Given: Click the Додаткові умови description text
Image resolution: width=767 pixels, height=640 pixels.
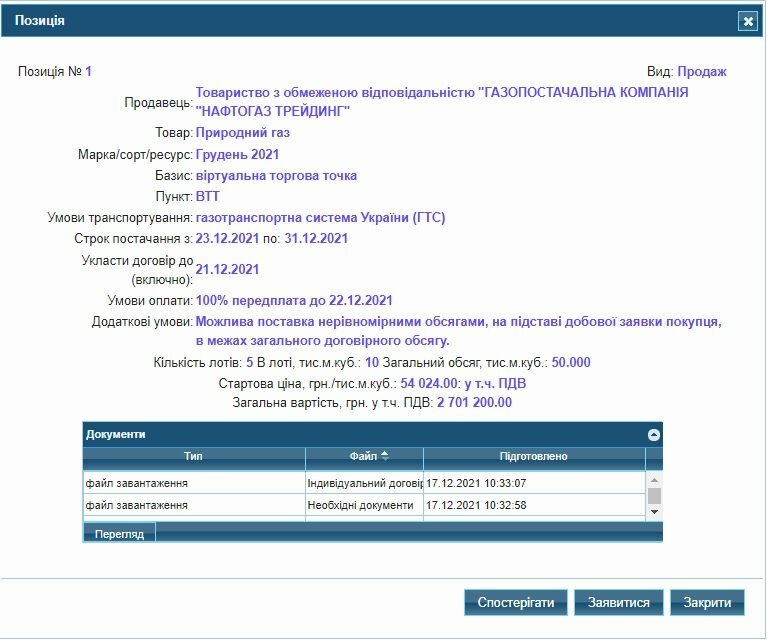Looking at the screenshot, I should pyautogui.click(x=458, y=331).
